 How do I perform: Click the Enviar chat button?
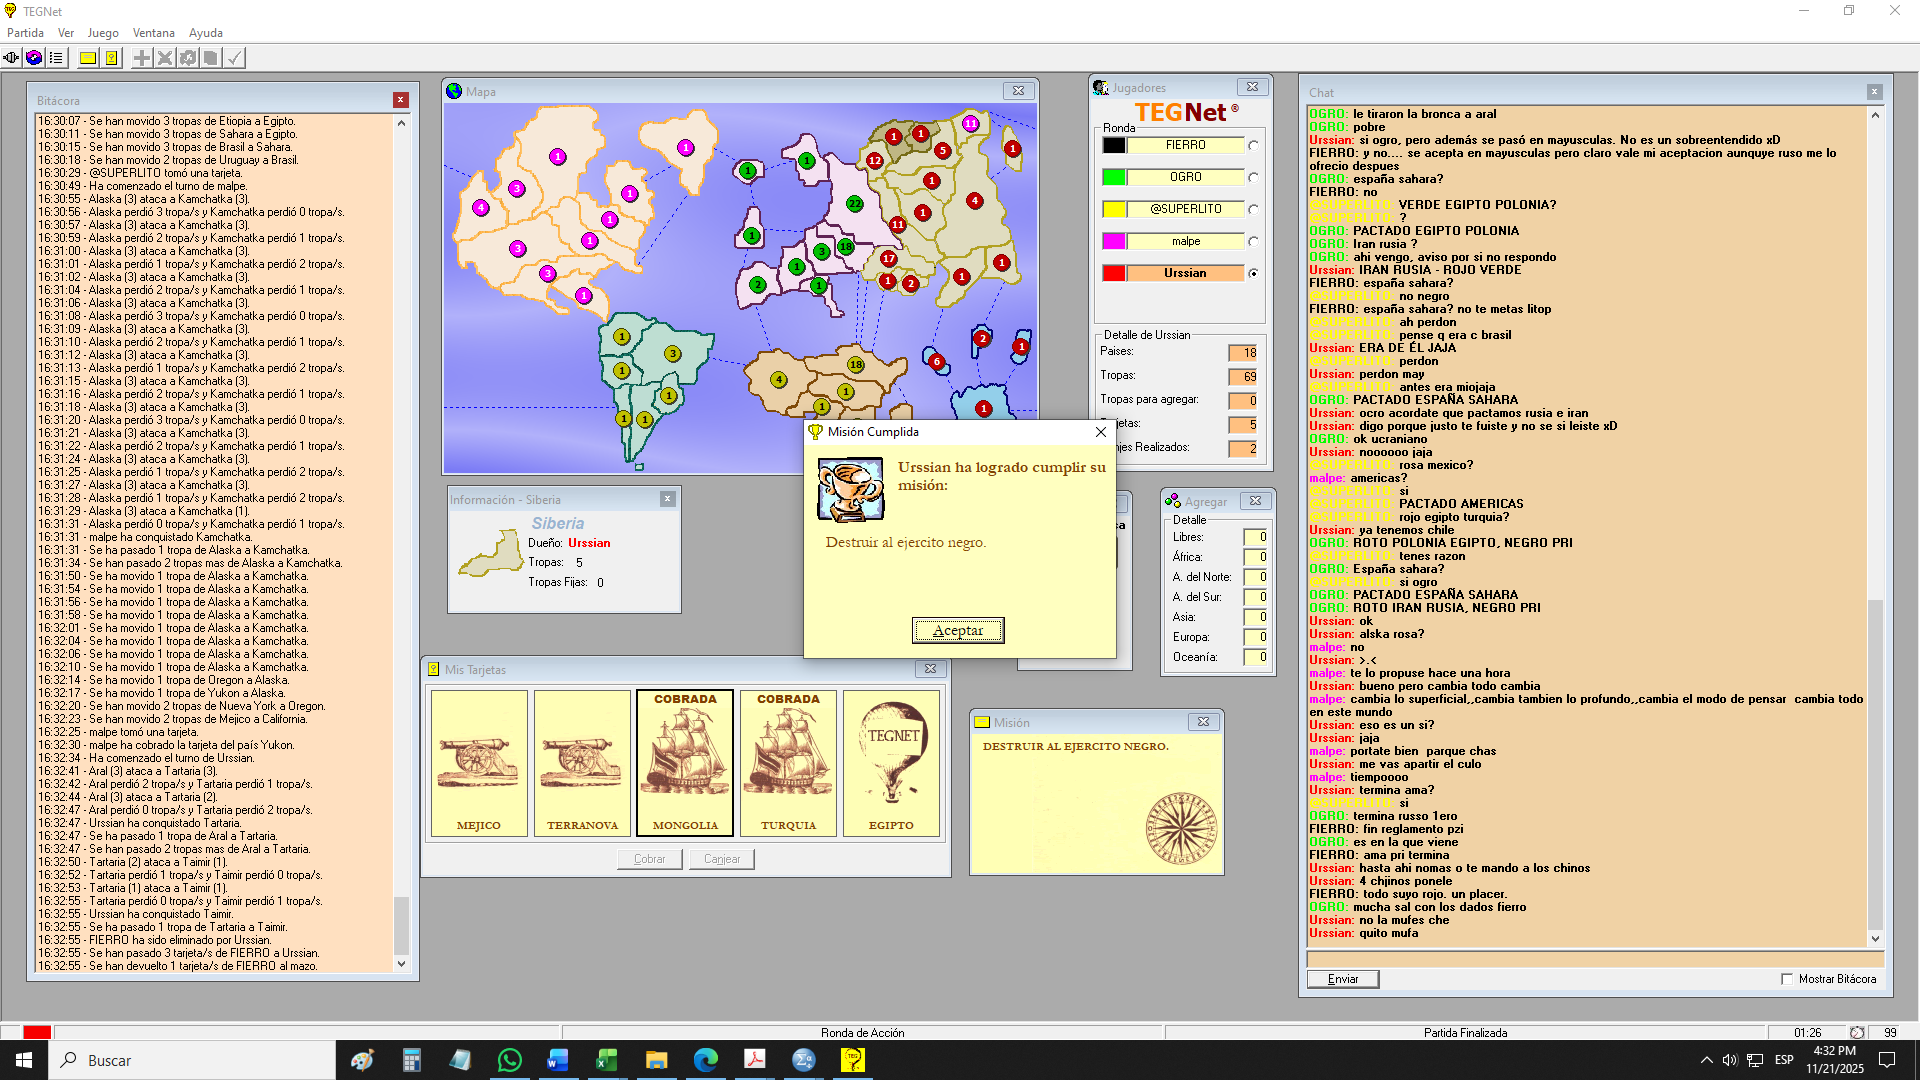coord(1342,979)
